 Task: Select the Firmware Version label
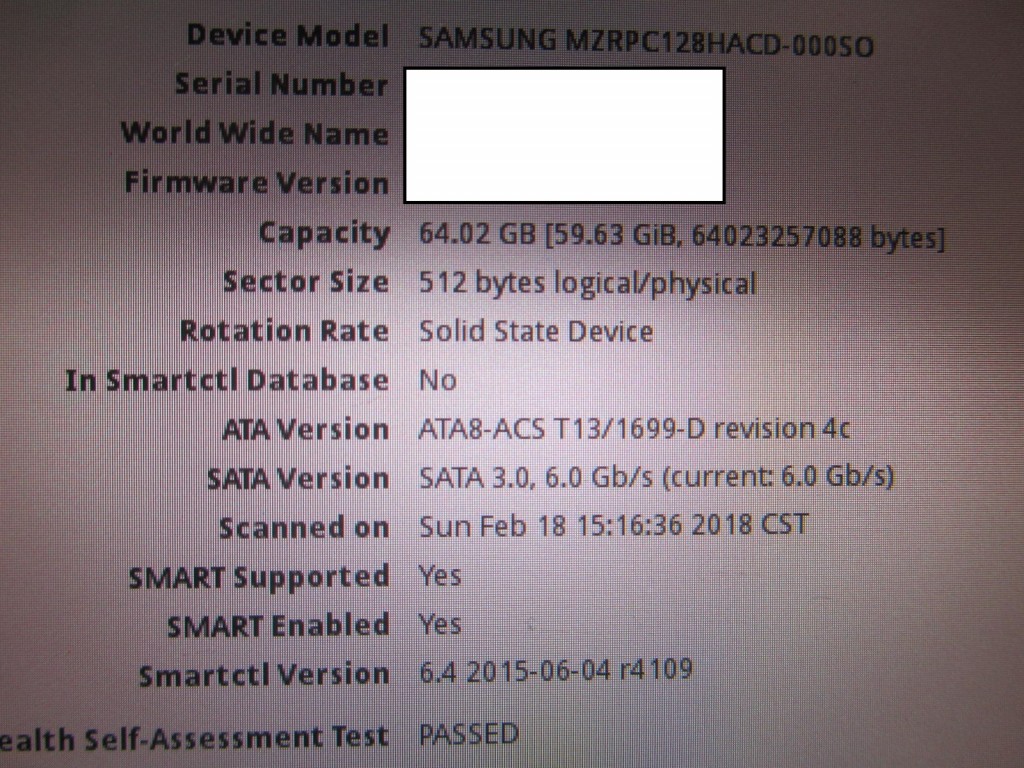257,182
